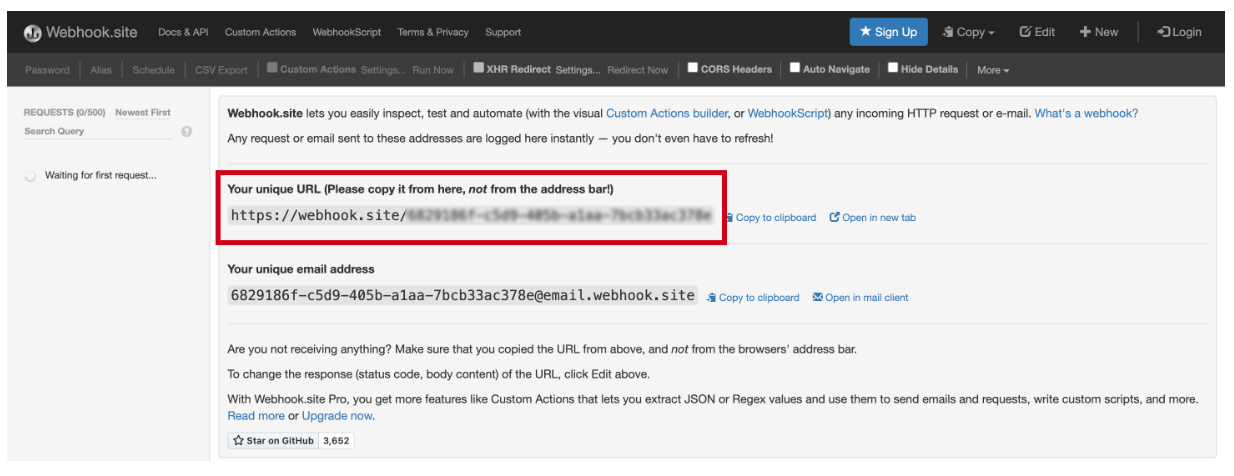The width and height of the screenshot is (1234, 476).
Task: Toggle Newest First sort order
Action: coord(143,113)
